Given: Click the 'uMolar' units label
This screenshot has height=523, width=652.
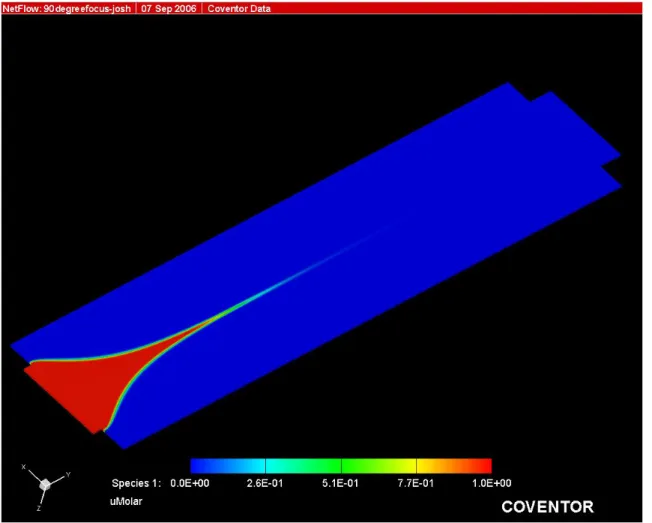Looking at the screenshot, I should [126, 501].
